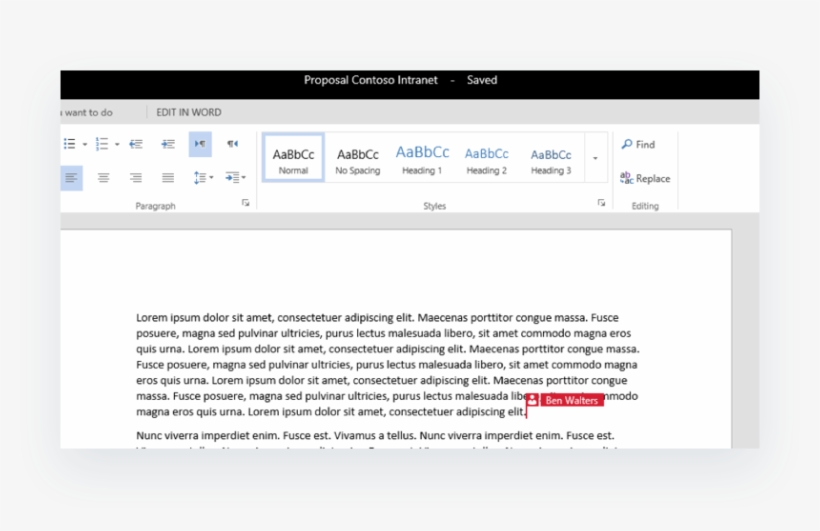The height and width of the screenshot is (531, 820).
Task: Open the Paragraph dialog launcher
Action: (x=245, y=203)
